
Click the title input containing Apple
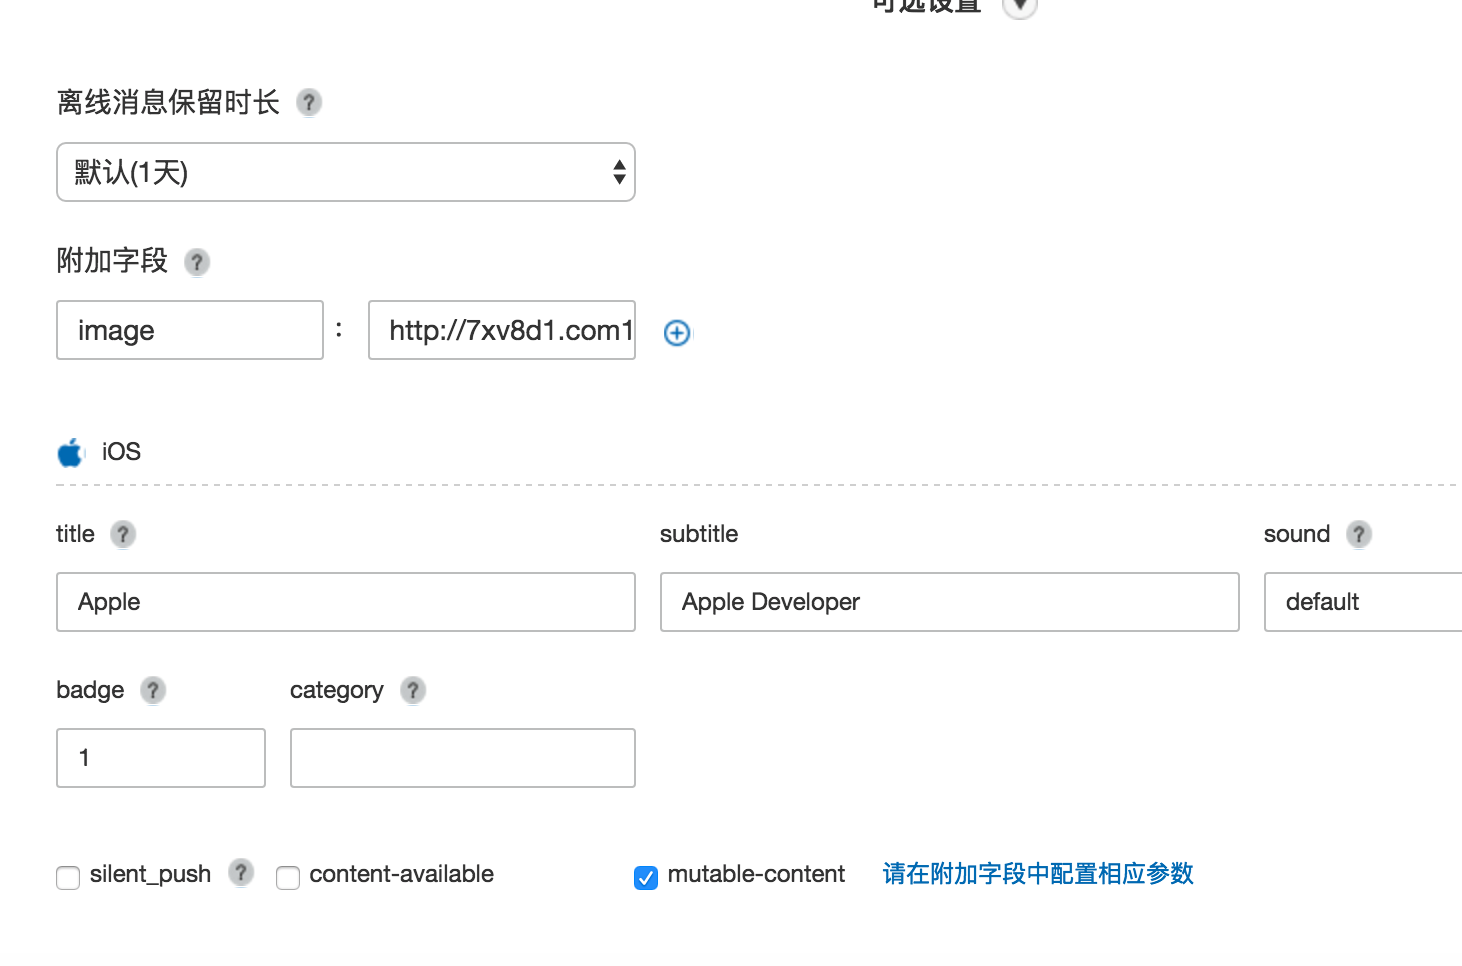pyautogui.click(x=346, y=602)
